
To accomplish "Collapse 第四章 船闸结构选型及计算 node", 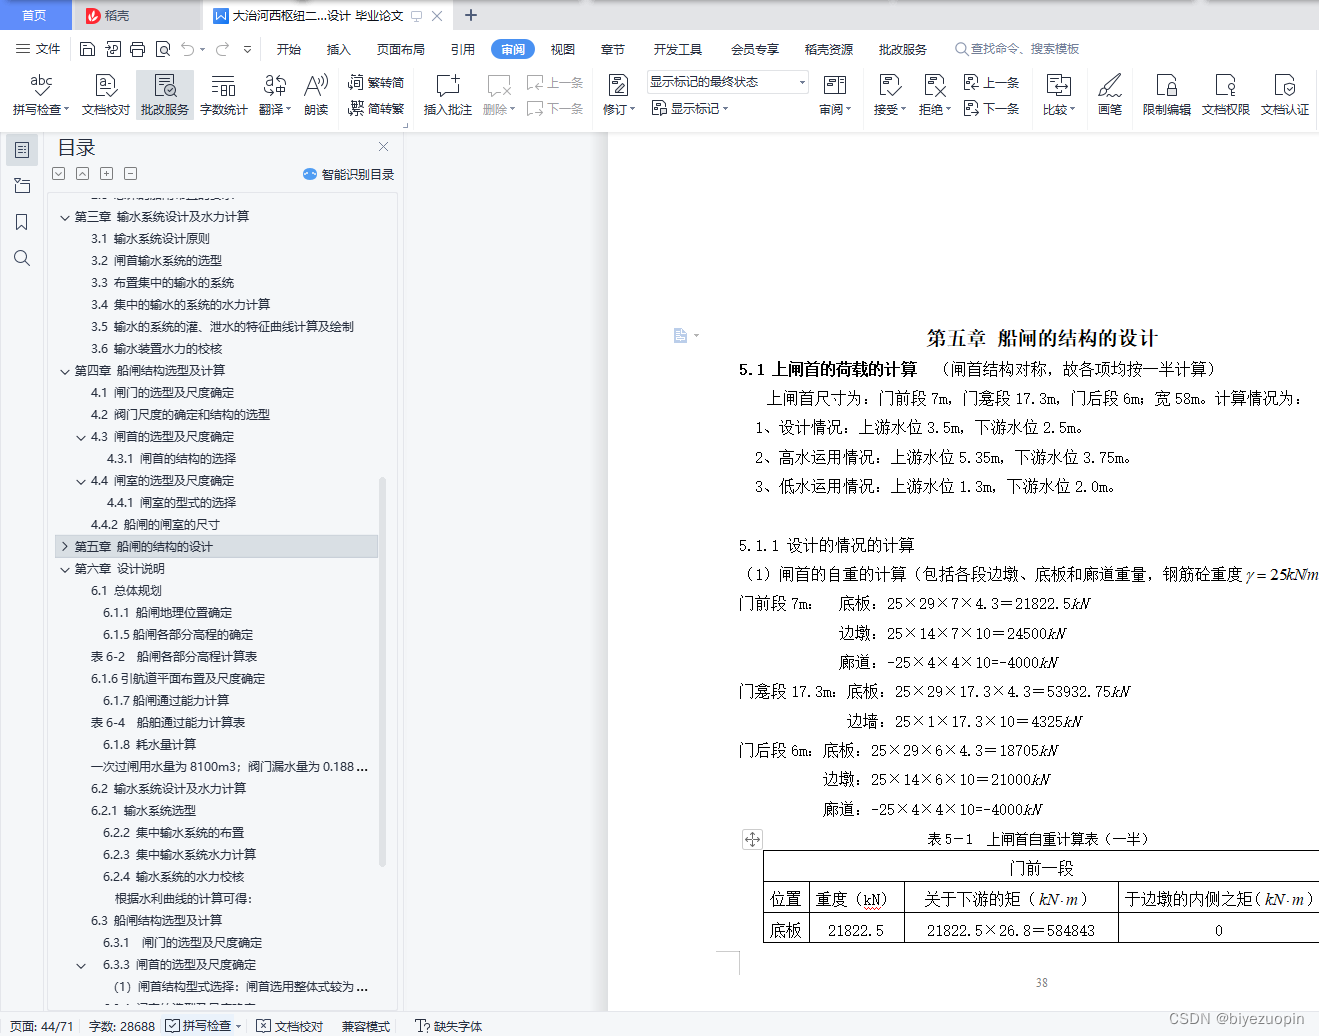I will tap(65, 371).
